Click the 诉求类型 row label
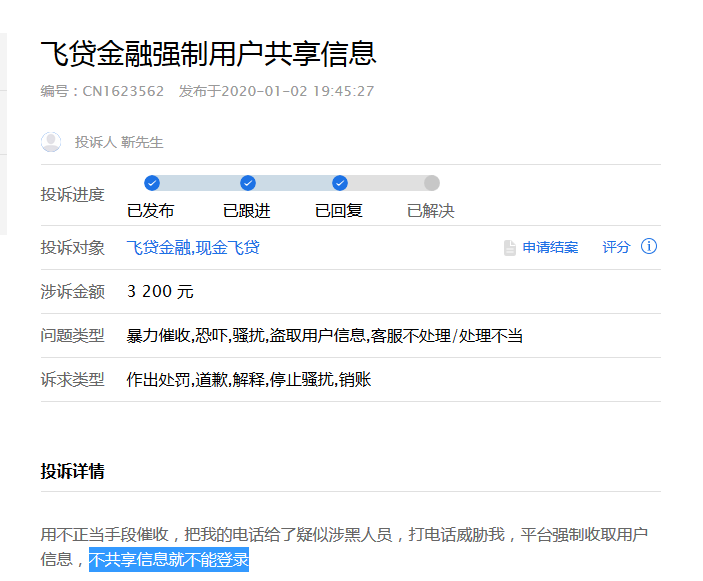Viewport: 703px width, 581px height. [x=73, y=380]
